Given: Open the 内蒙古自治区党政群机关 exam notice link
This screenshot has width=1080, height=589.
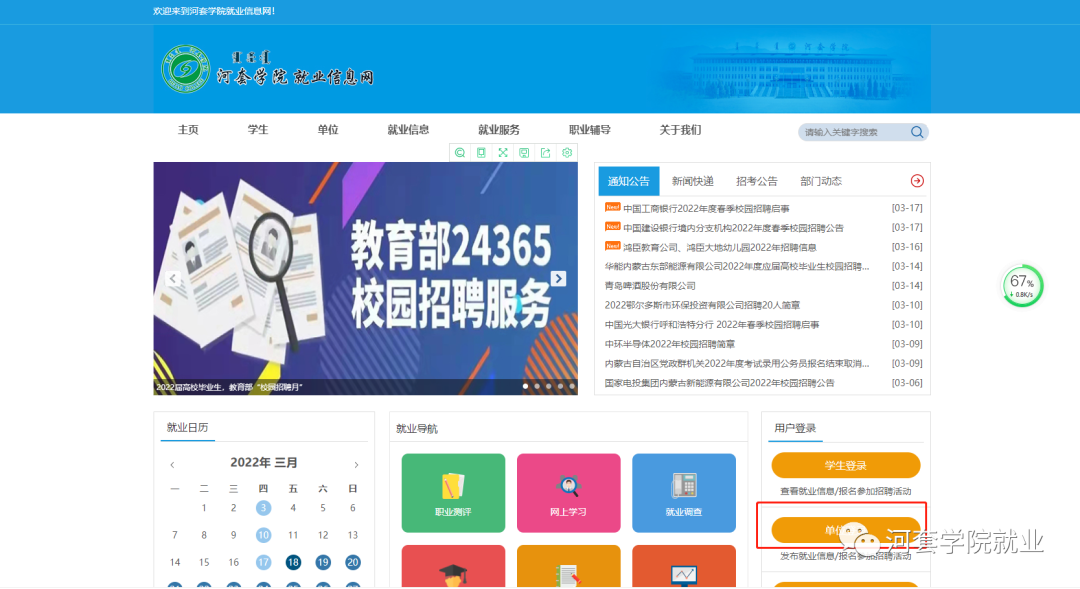Looking at the screenshot, I should tap(737, 363).
